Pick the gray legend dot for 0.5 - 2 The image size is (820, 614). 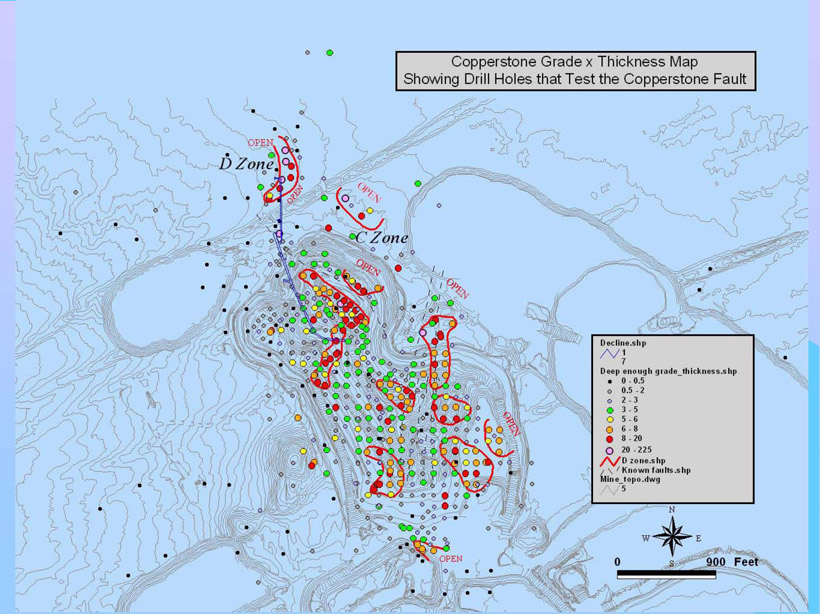click(609, 391)
